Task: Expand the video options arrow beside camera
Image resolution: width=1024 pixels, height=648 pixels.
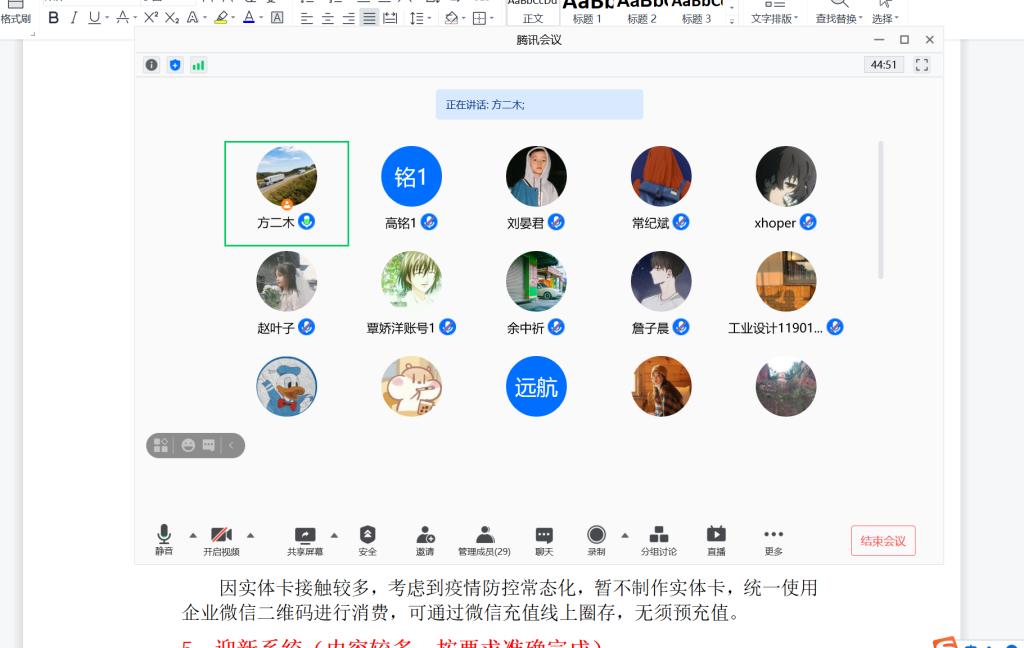Action: [250, 534]
